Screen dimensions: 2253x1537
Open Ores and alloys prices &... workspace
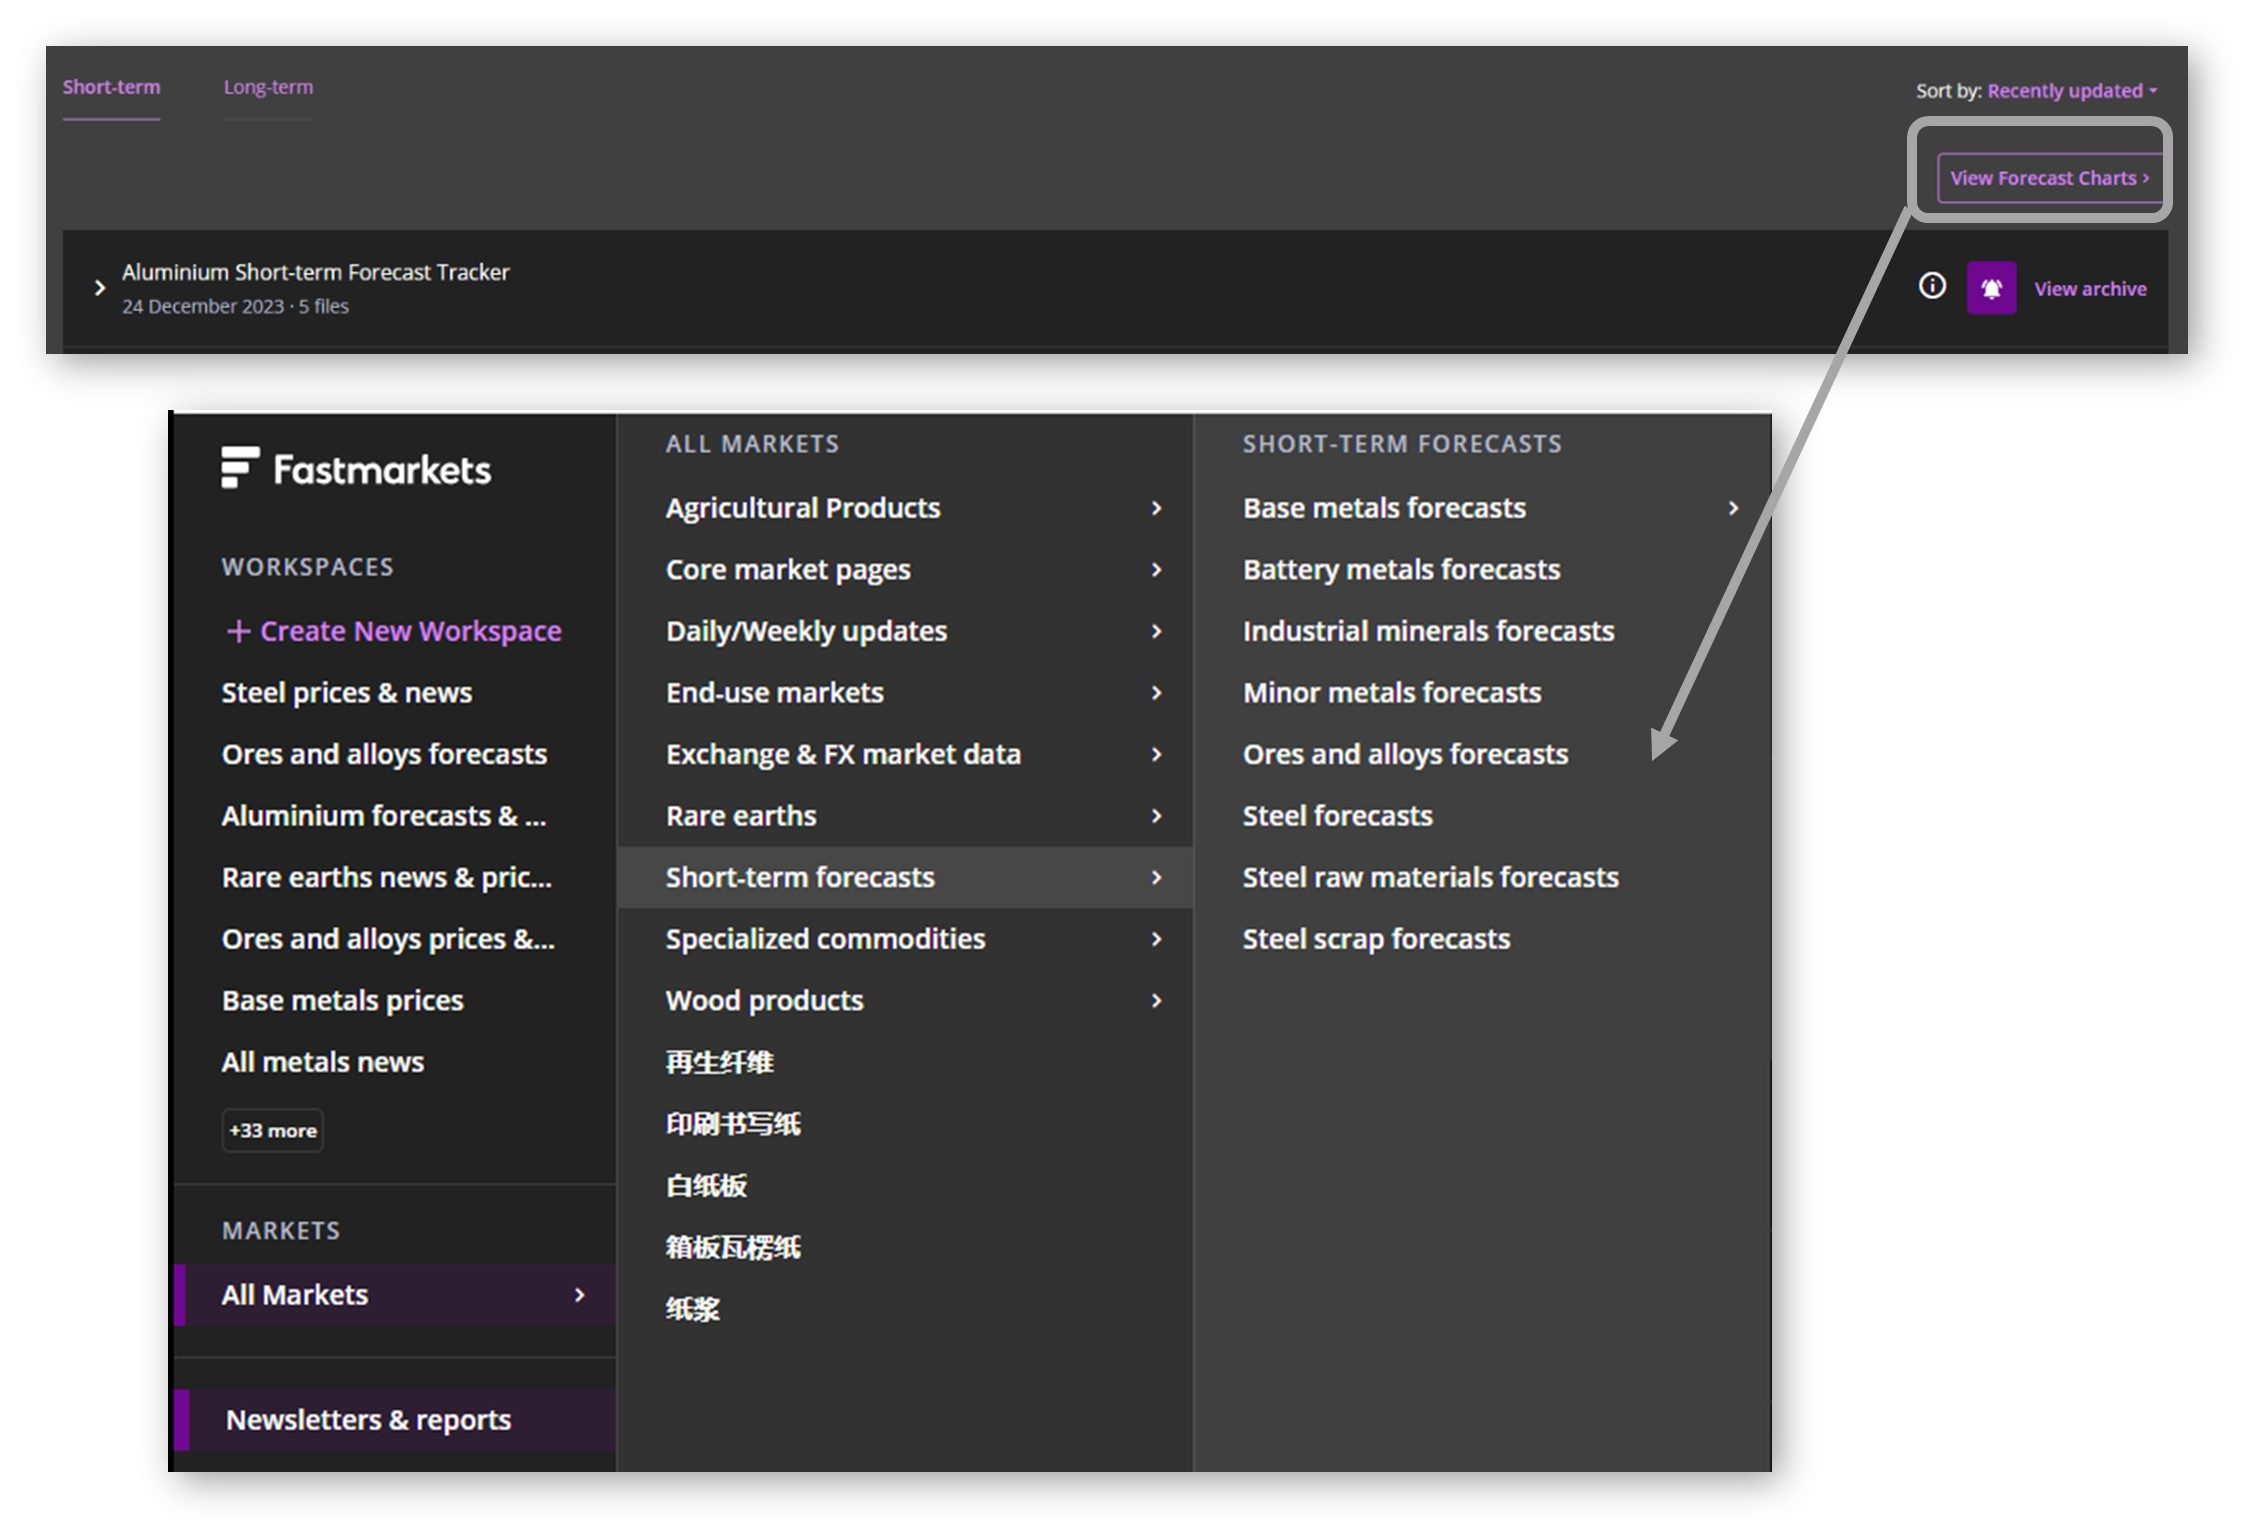point(388,939)
